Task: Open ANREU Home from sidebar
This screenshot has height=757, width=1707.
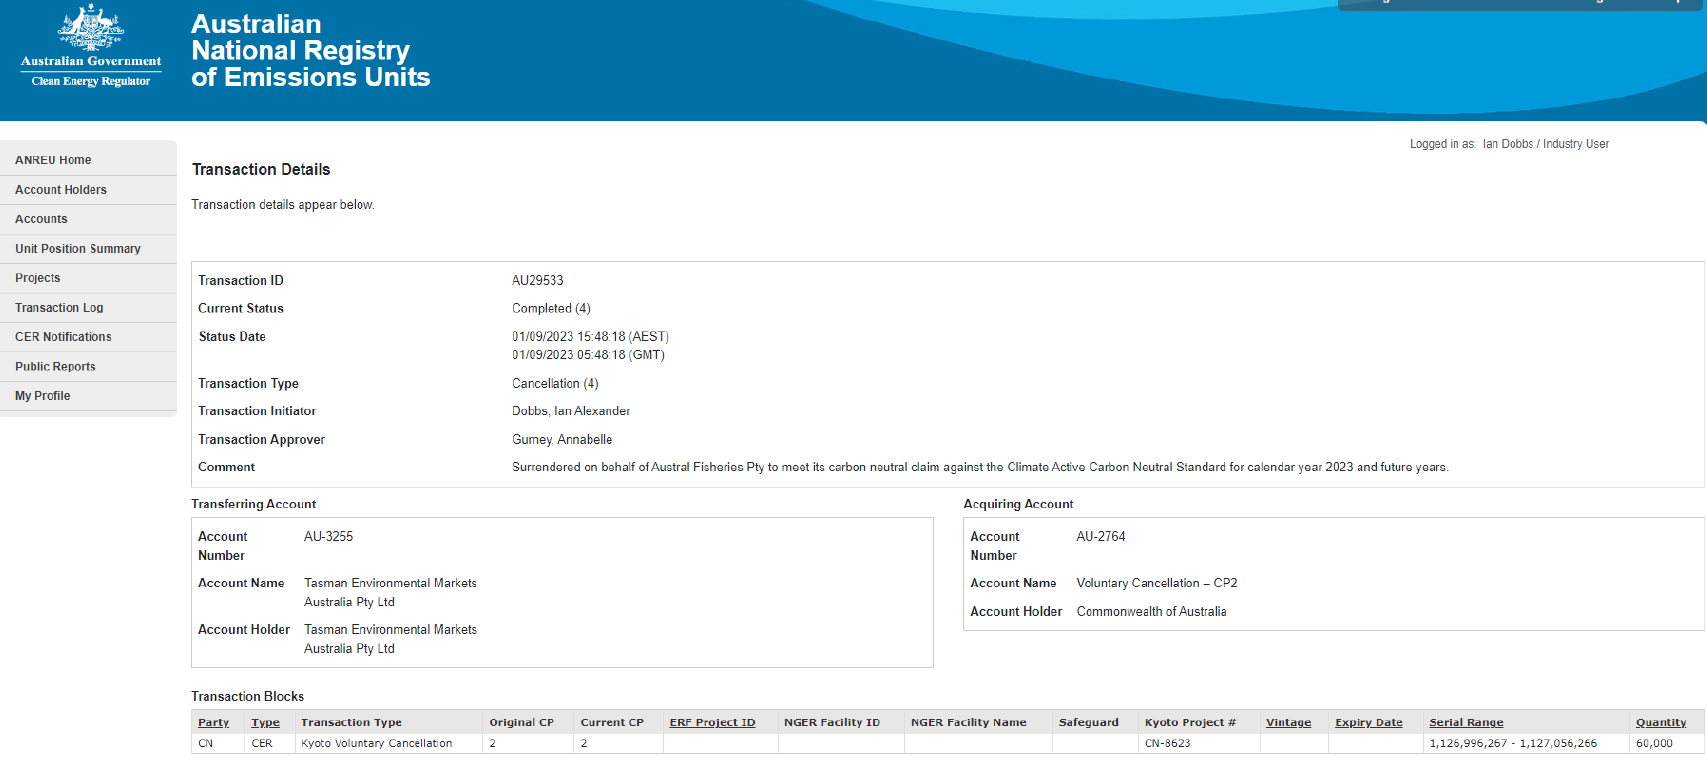Action: (53, 160)
